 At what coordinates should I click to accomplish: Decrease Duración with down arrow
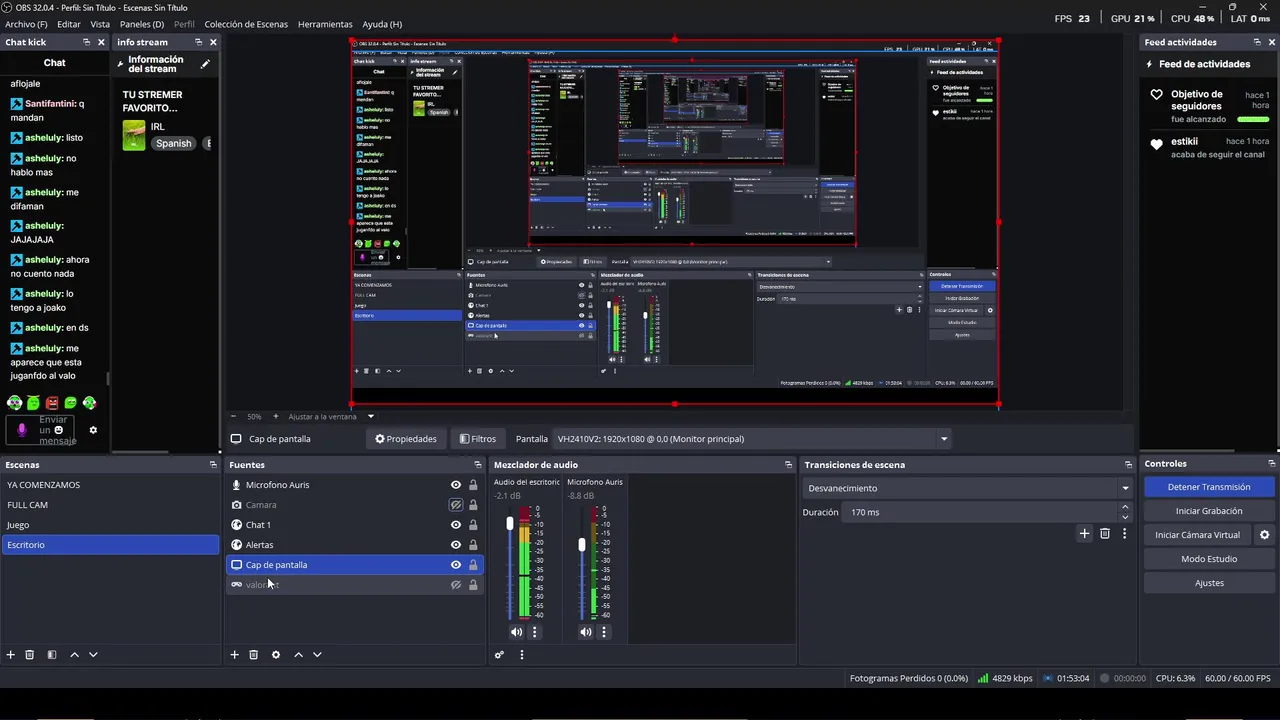coord(1125,517)
